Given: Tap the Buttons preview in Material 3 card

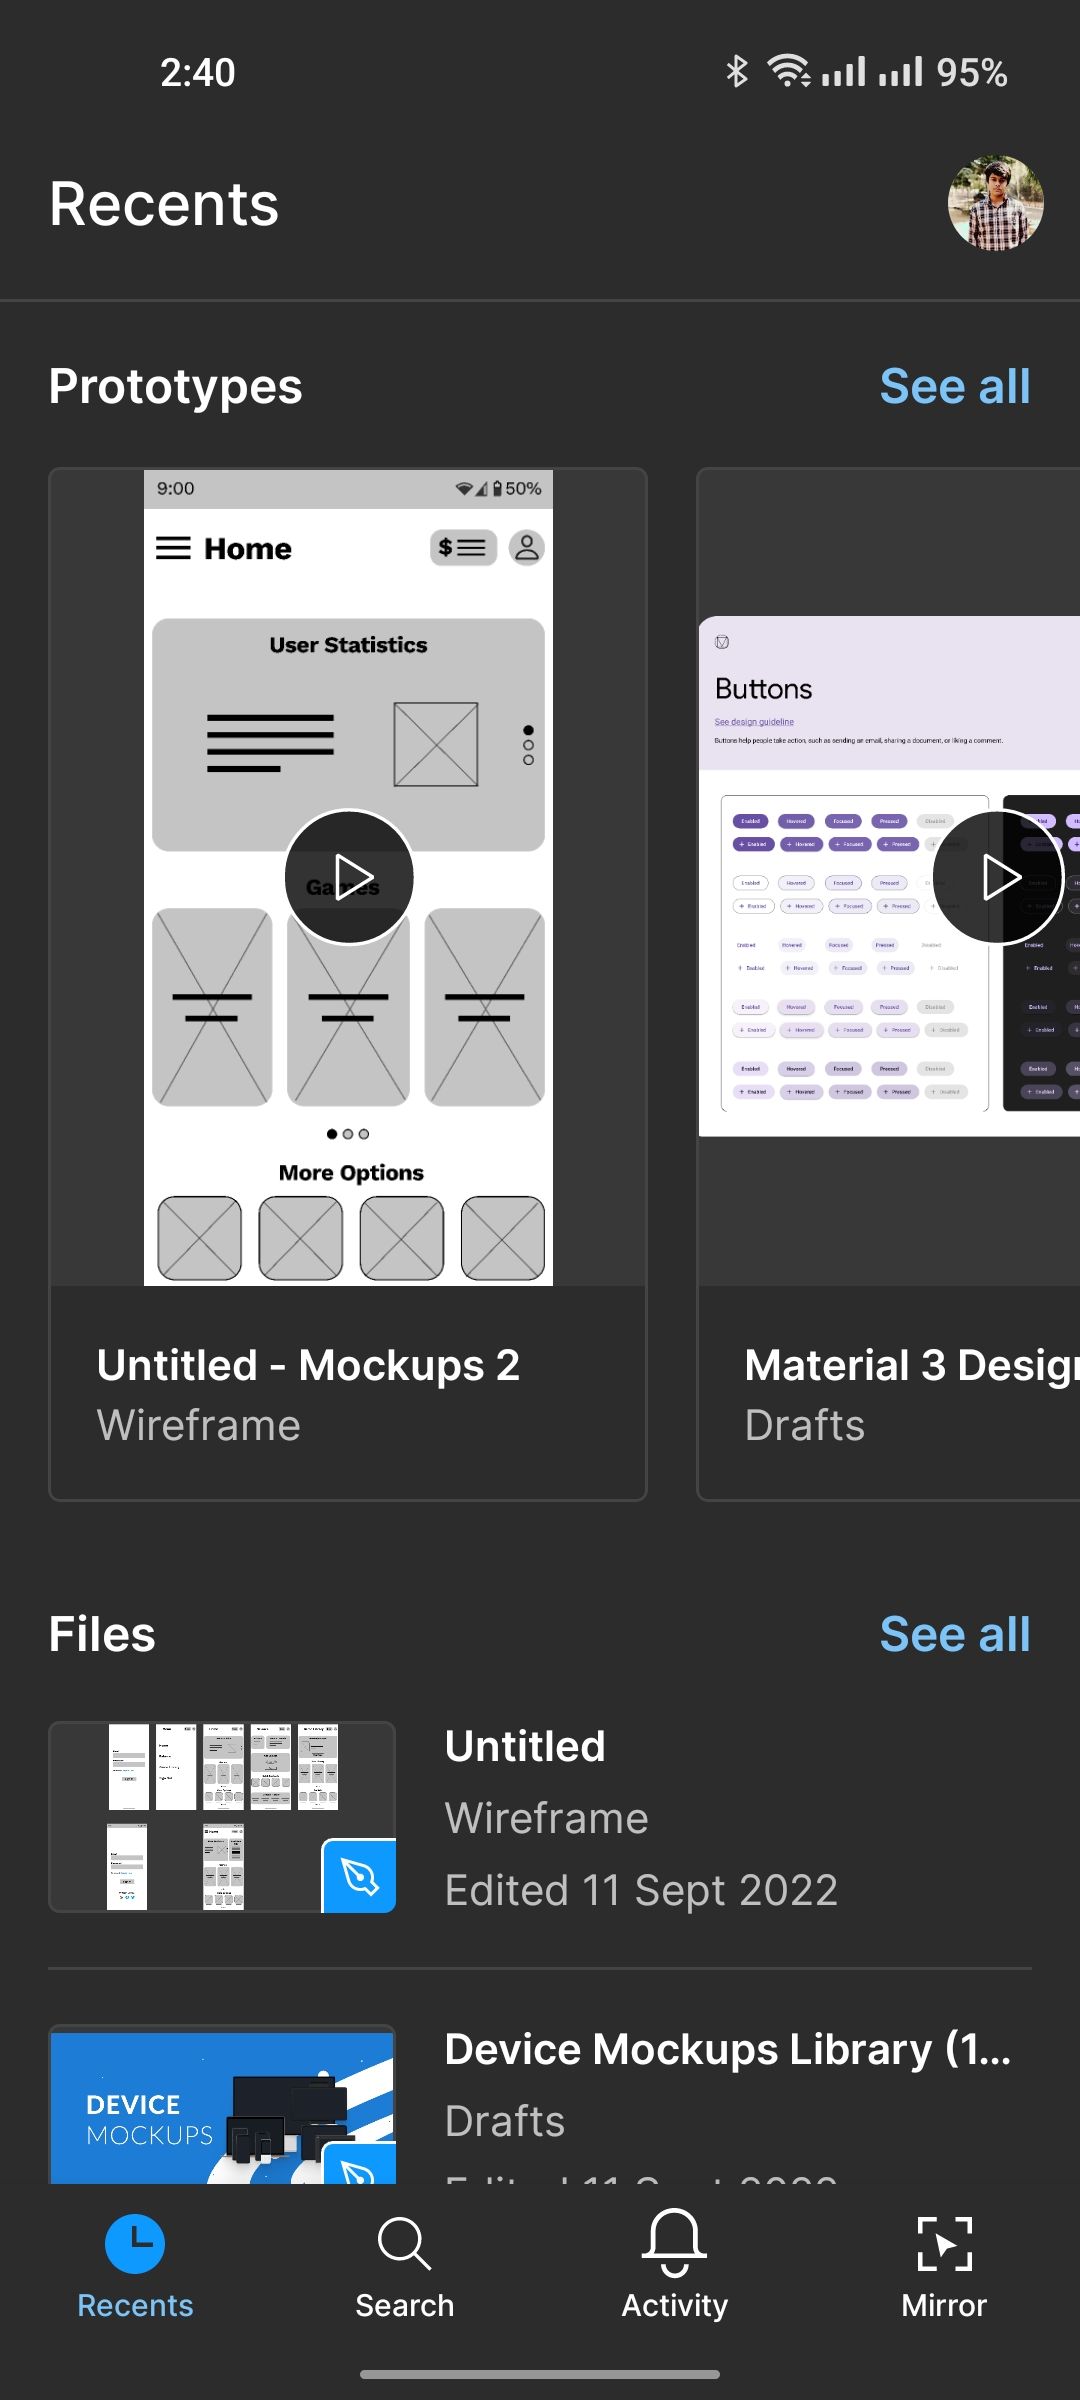Looking at the screenshot, I should (x=889, y=877).
